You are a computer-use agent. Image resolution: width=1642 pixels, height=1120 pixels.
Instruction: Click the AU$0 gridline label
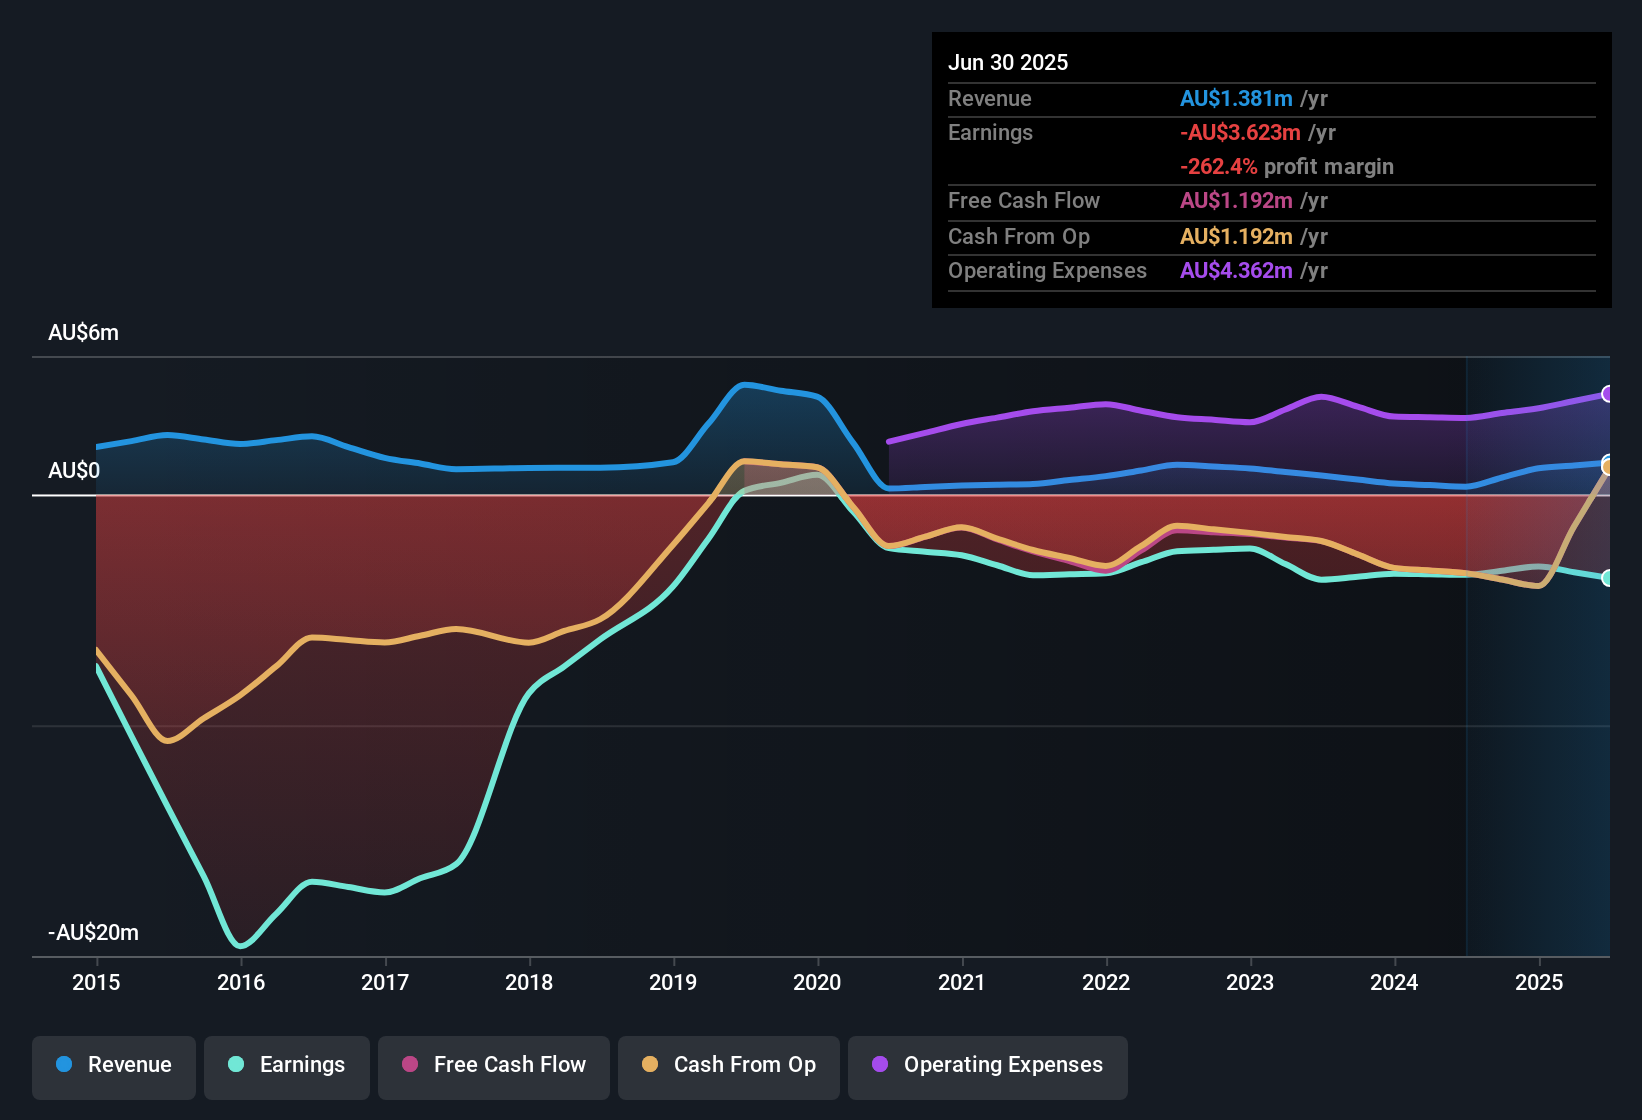click(x=74, y=470)
